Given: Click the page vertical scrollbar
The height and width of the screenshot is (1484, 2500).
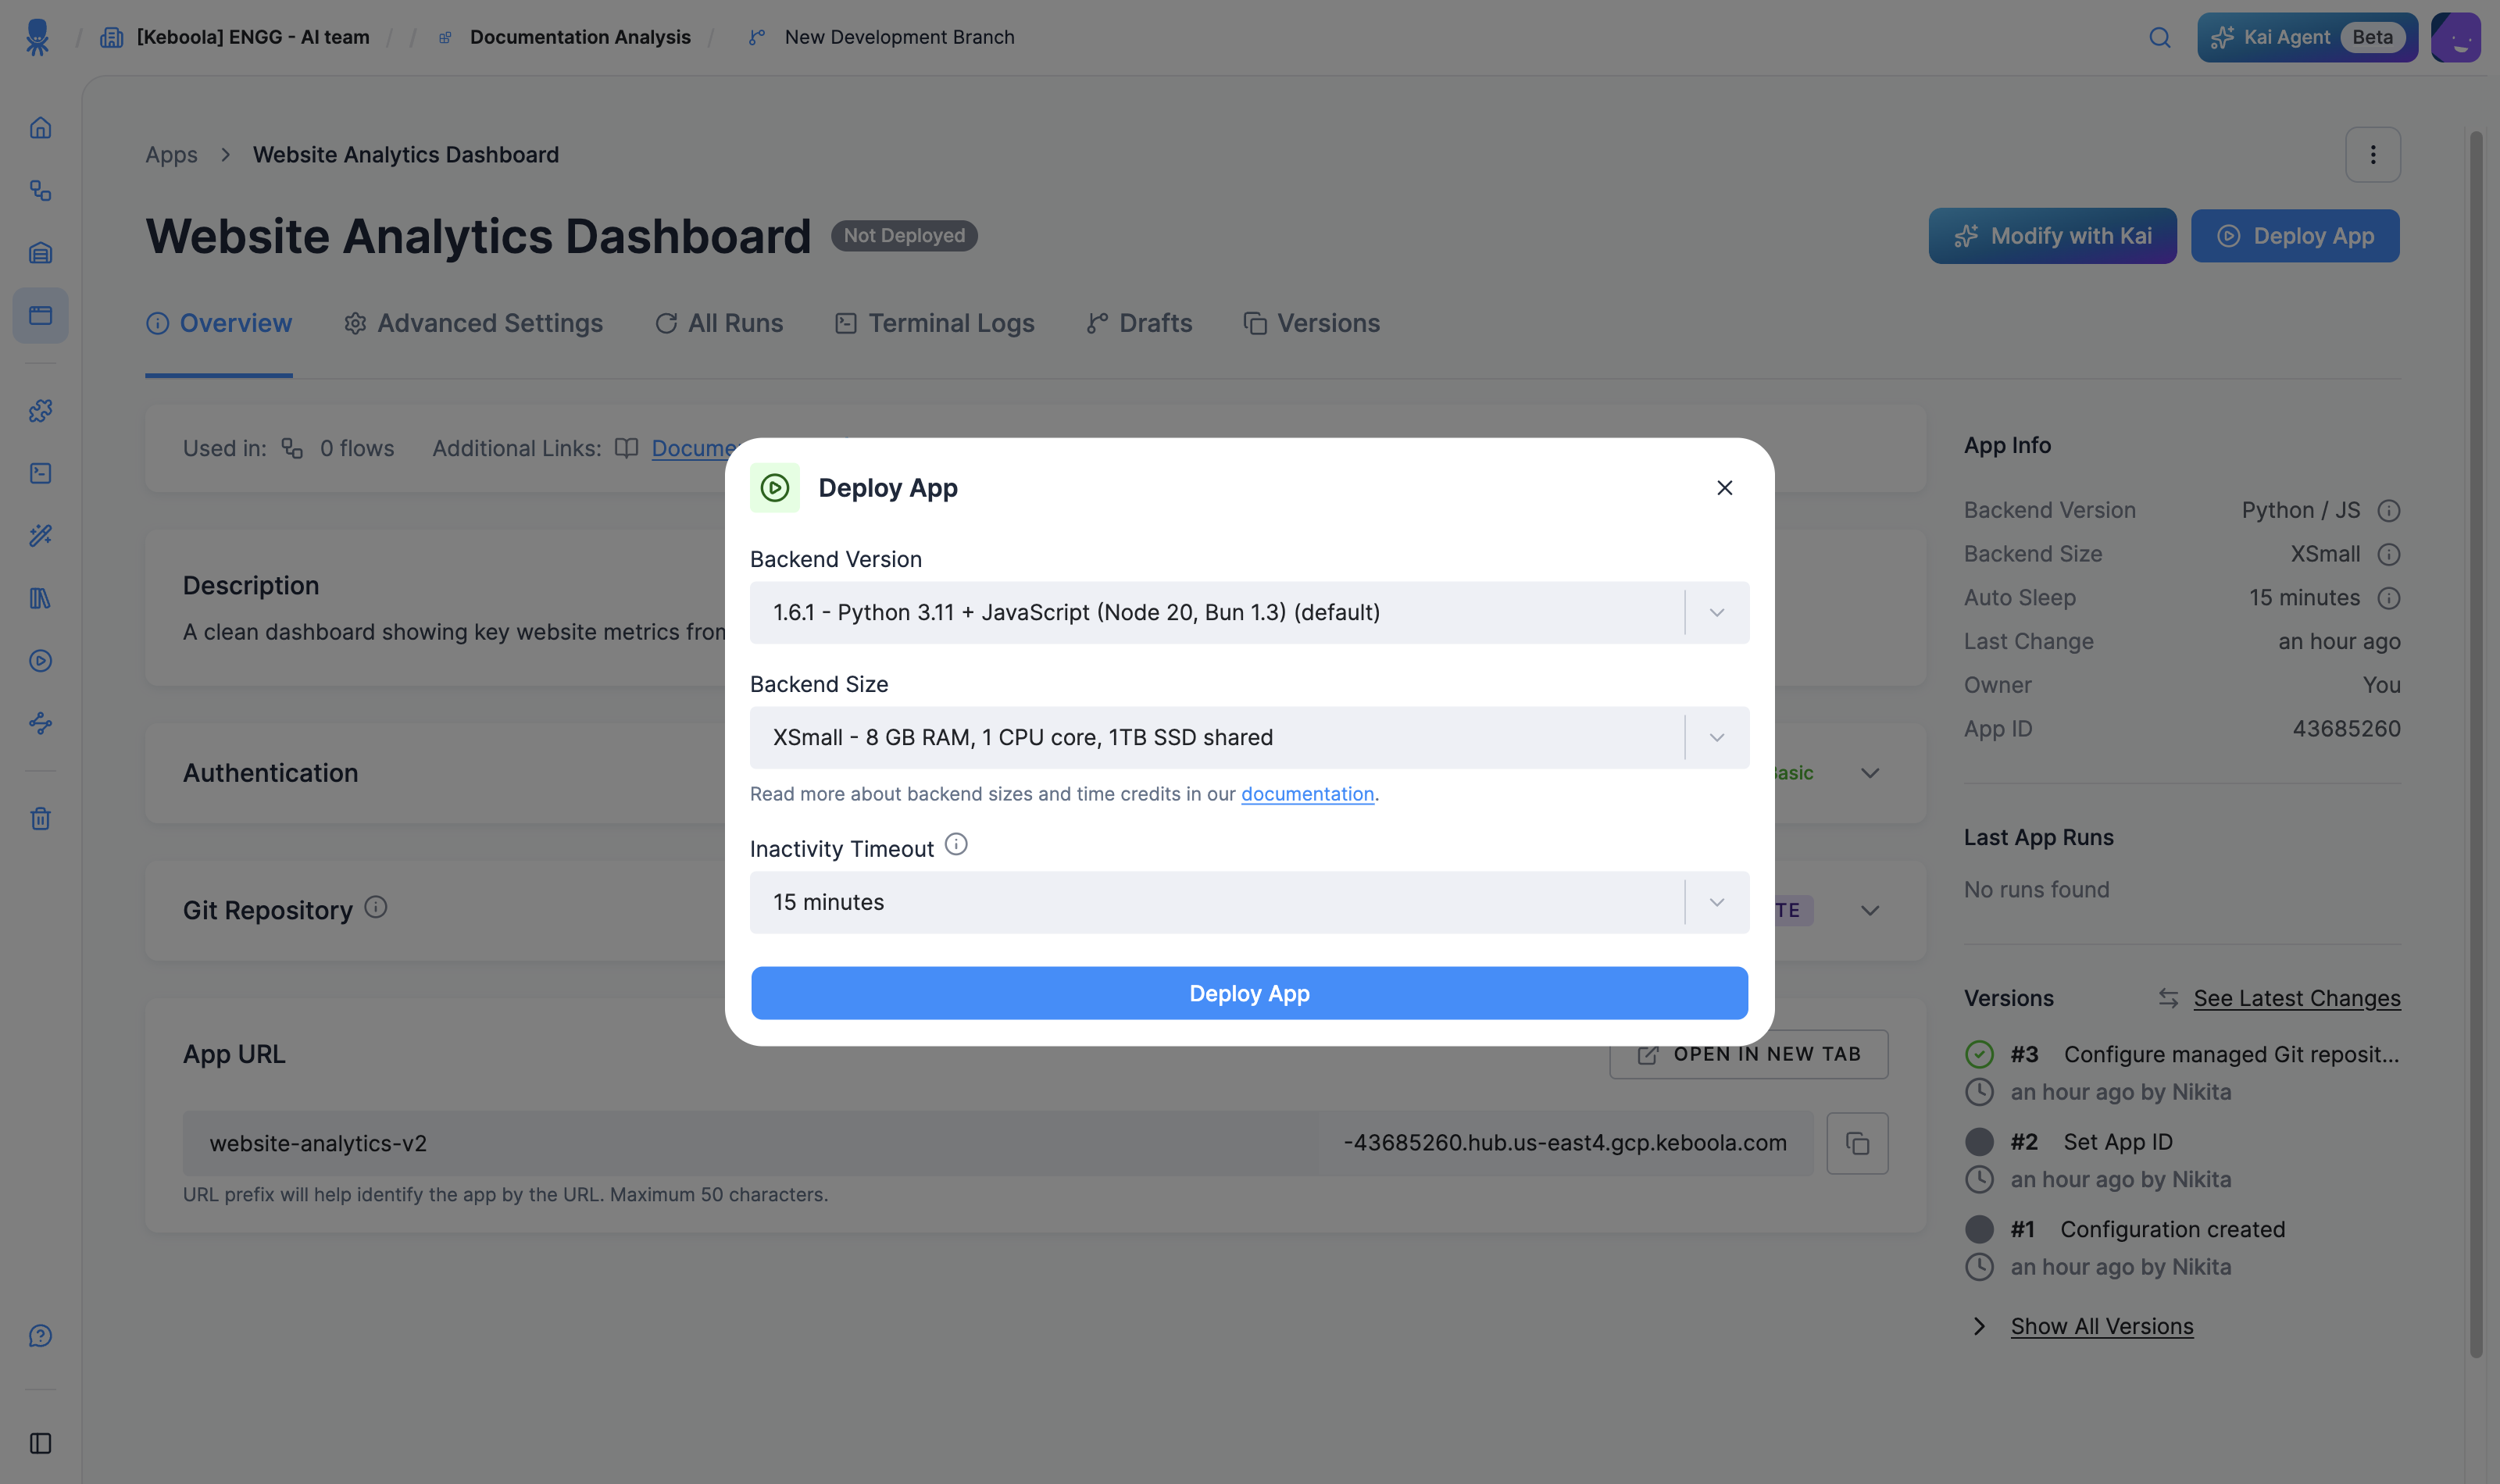Looking at the screenshot, I should [x=2476, y=744].
